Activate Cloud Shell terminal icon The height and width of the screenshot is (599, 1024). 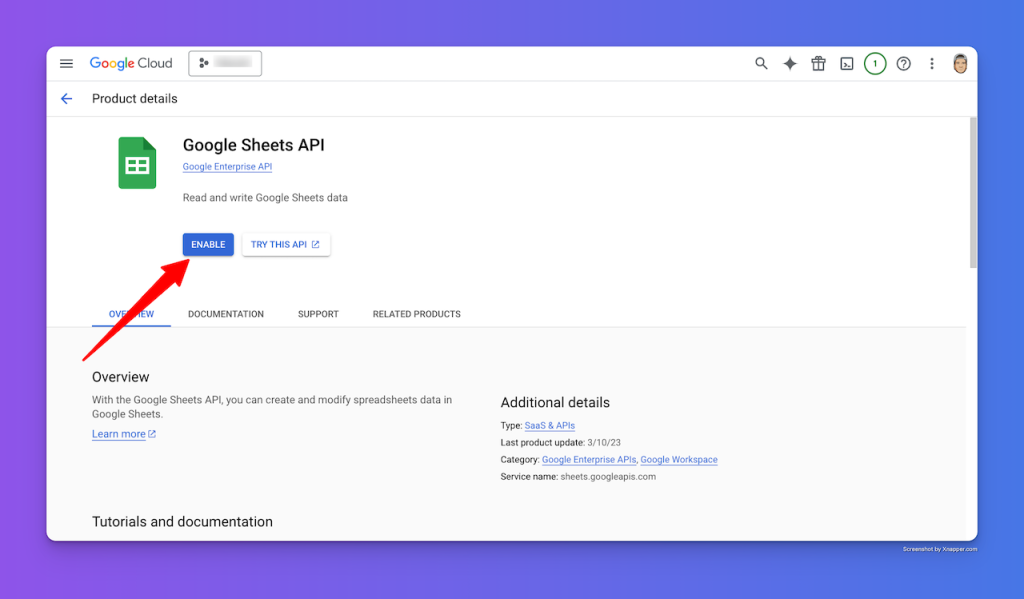point(846,63)
